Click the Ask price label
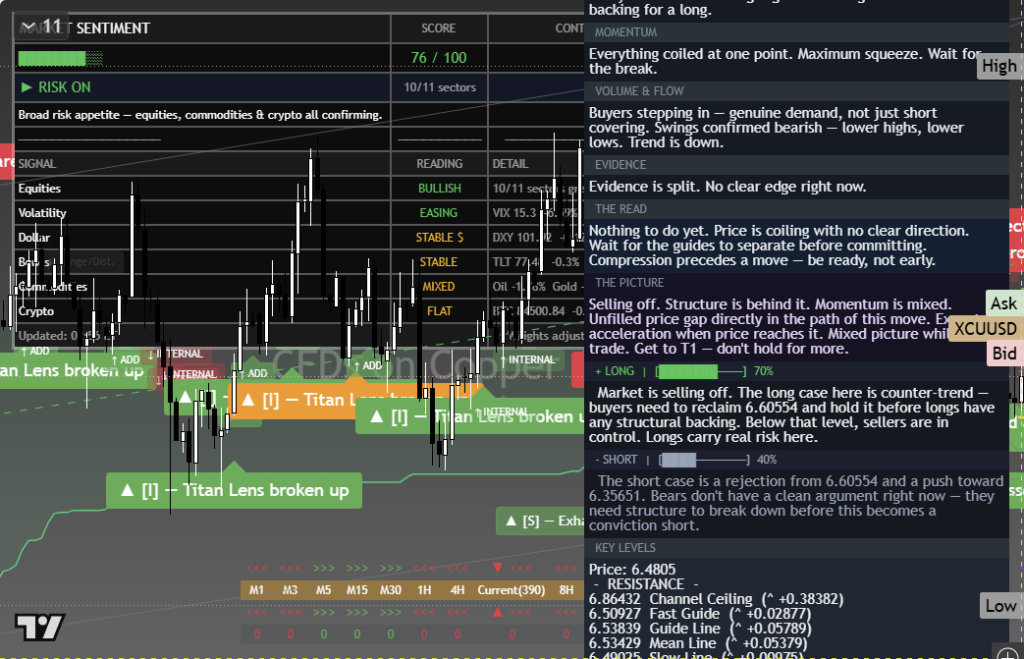1024x659 pixels. point(1003,303)
